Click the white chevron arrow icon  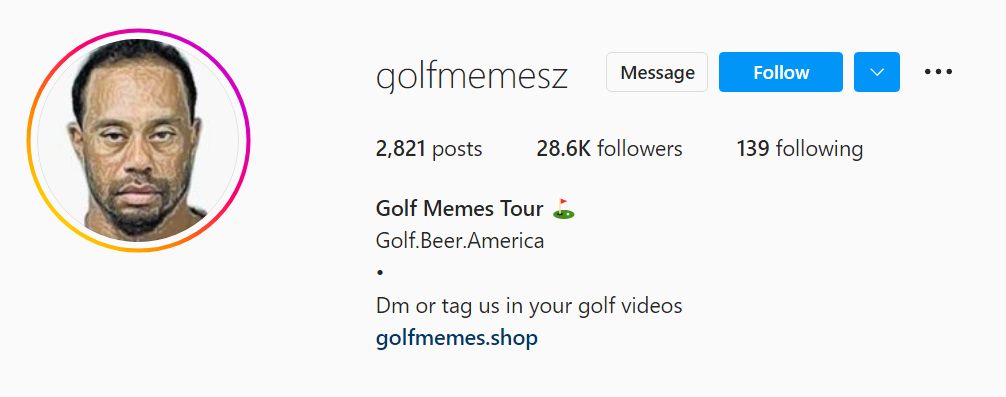pyautogui.click(x=876, y=72)
